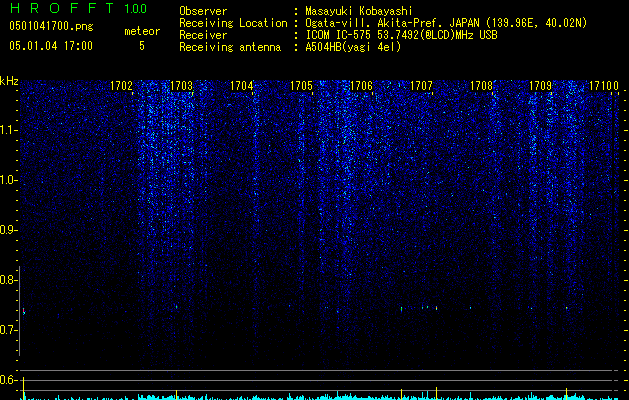This screenshot has width=629, height=400.
Task: Click the Observer label
Action: [203, 11]
